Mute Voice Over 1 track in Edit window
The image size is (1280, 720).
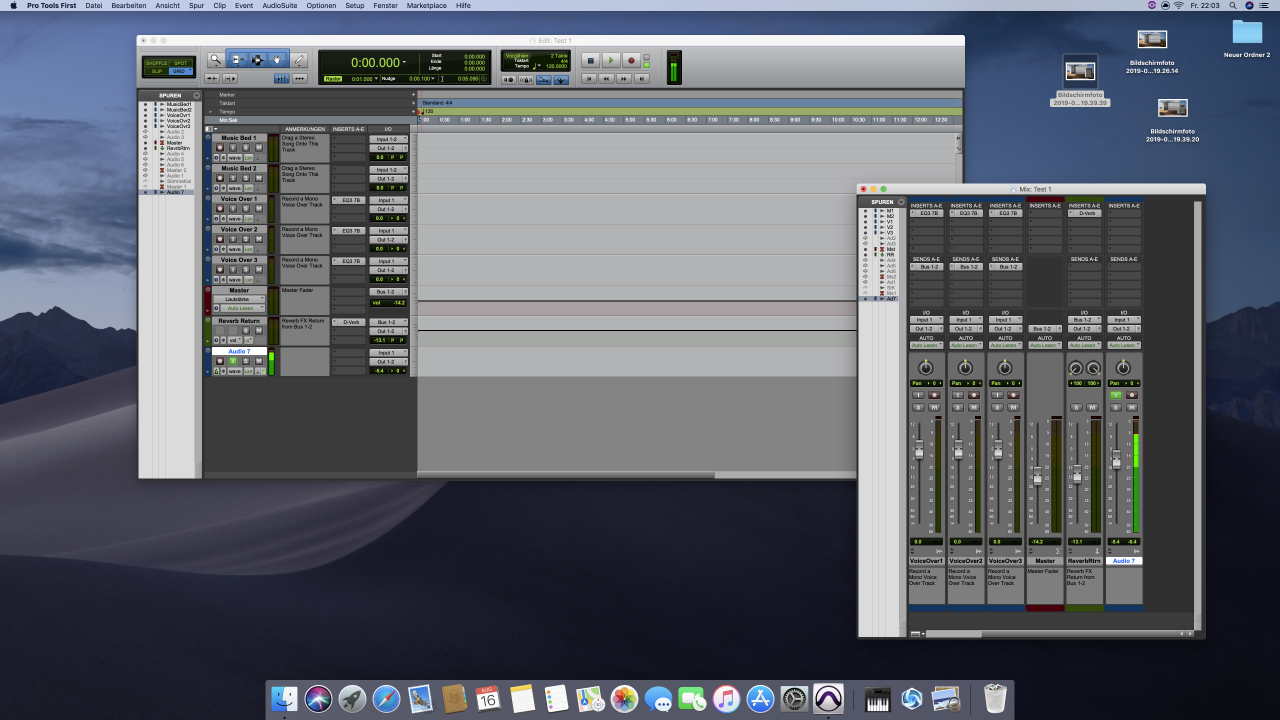(259, 208)
